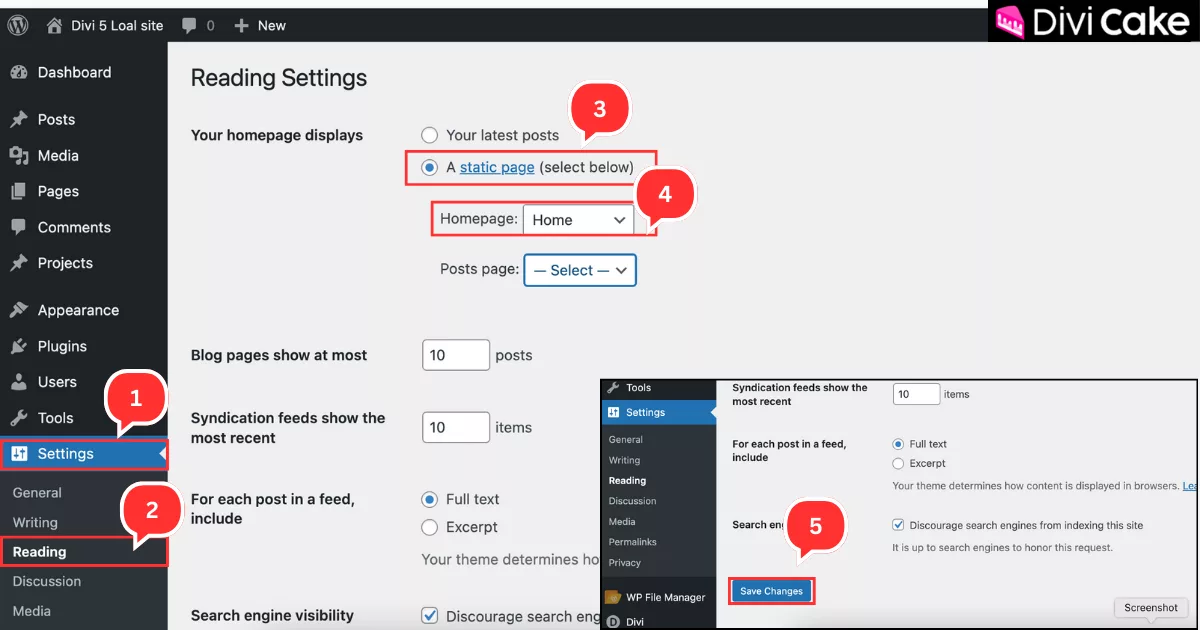Screen dimensions: 1200x630
Task: Open Privacy in inset settings submenu
Action: coord(624,562)
